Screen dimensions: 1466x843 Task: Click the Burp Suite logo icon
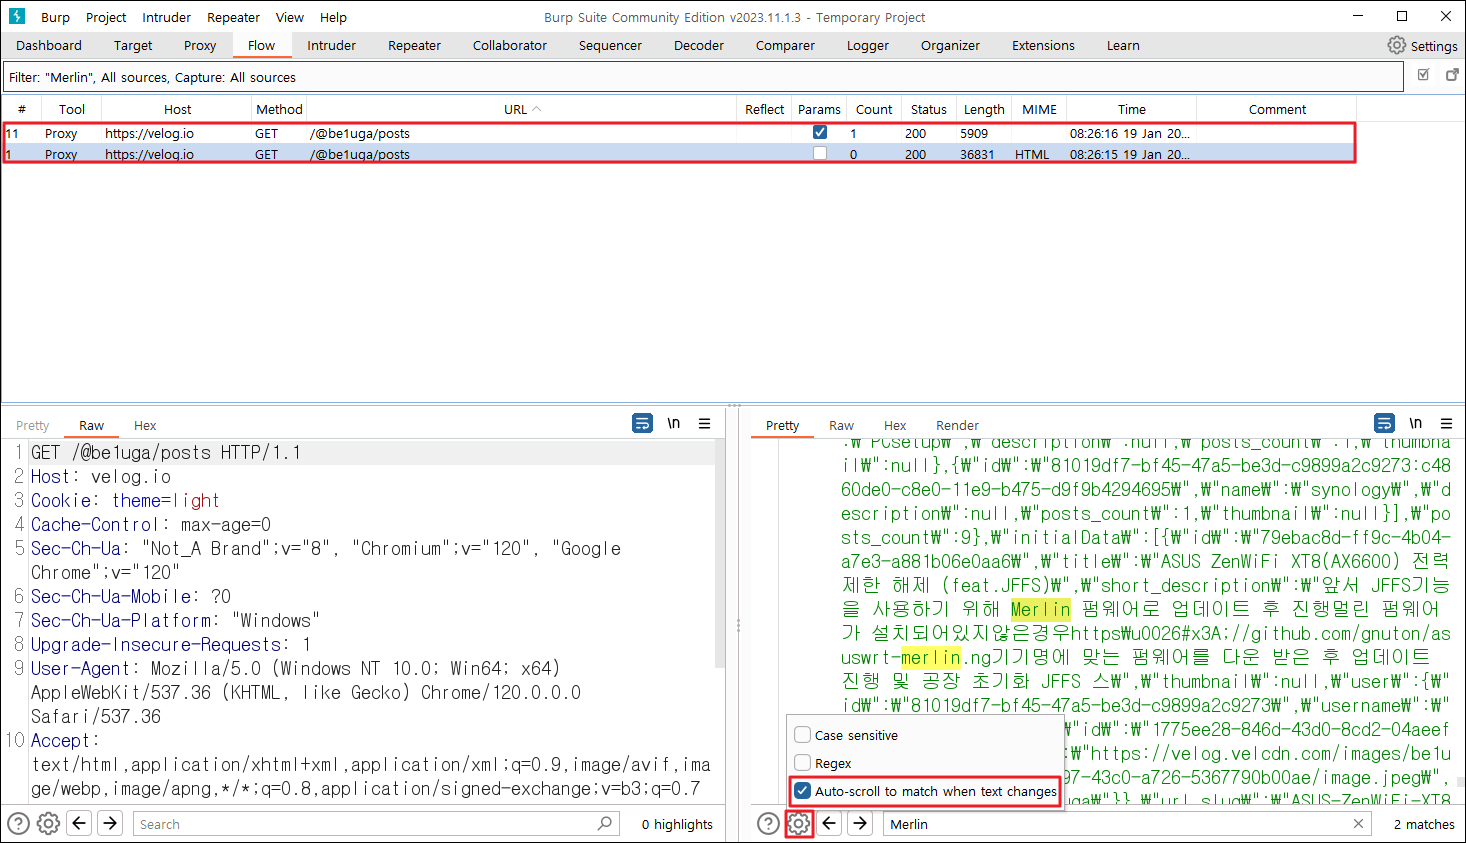click(x=17, y=16)
